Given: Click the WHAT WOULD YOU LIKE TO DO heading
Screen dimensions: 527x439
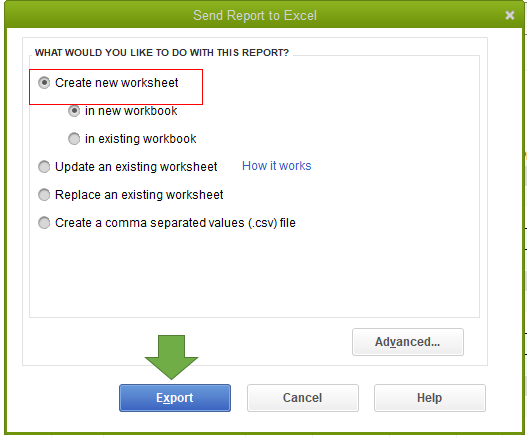Looking at the screenshot, I should point(162,53).
